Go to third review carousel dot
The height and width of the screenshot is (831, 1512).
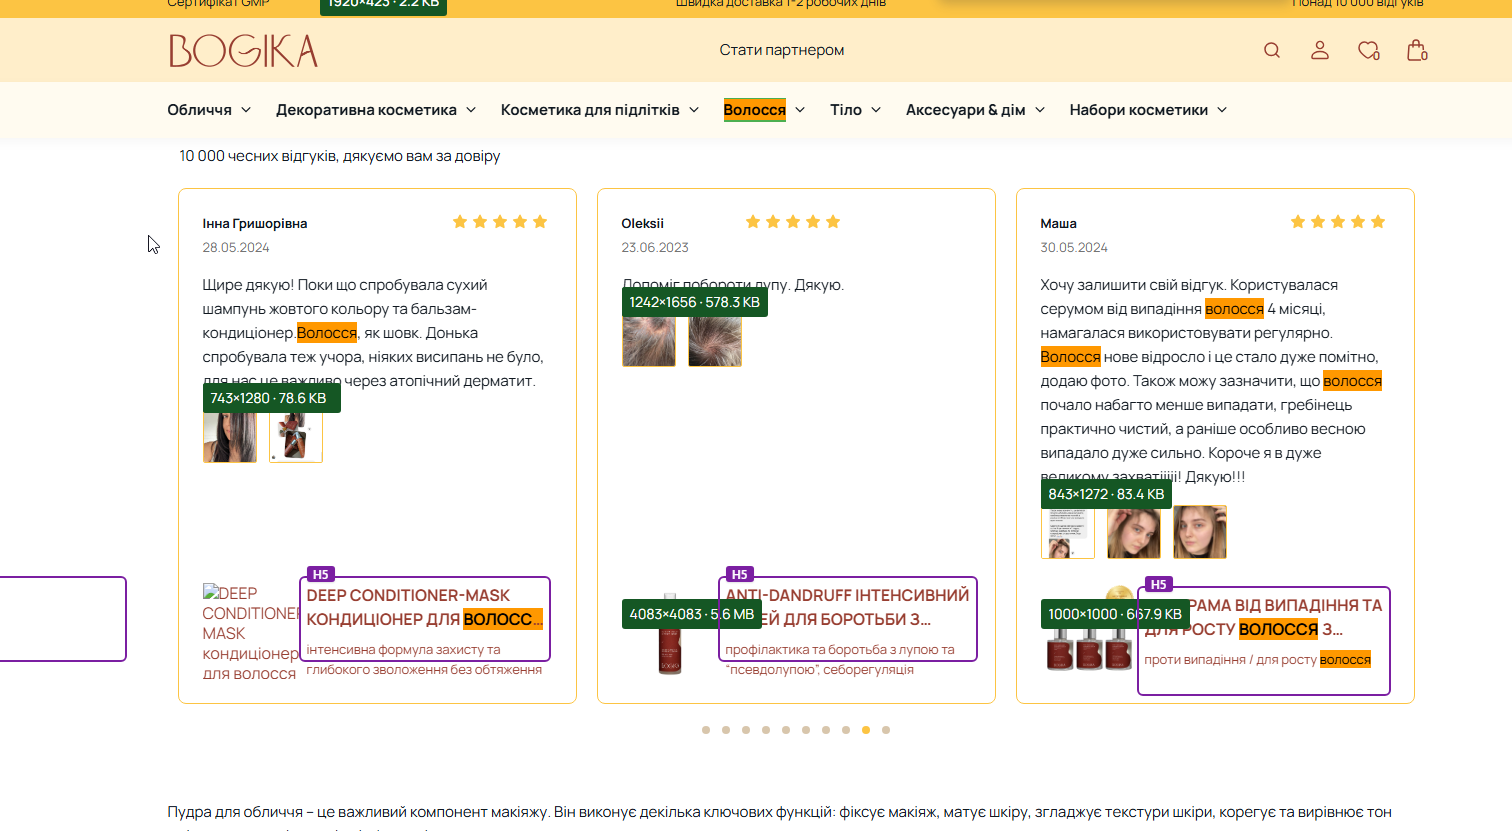point(746,730)
